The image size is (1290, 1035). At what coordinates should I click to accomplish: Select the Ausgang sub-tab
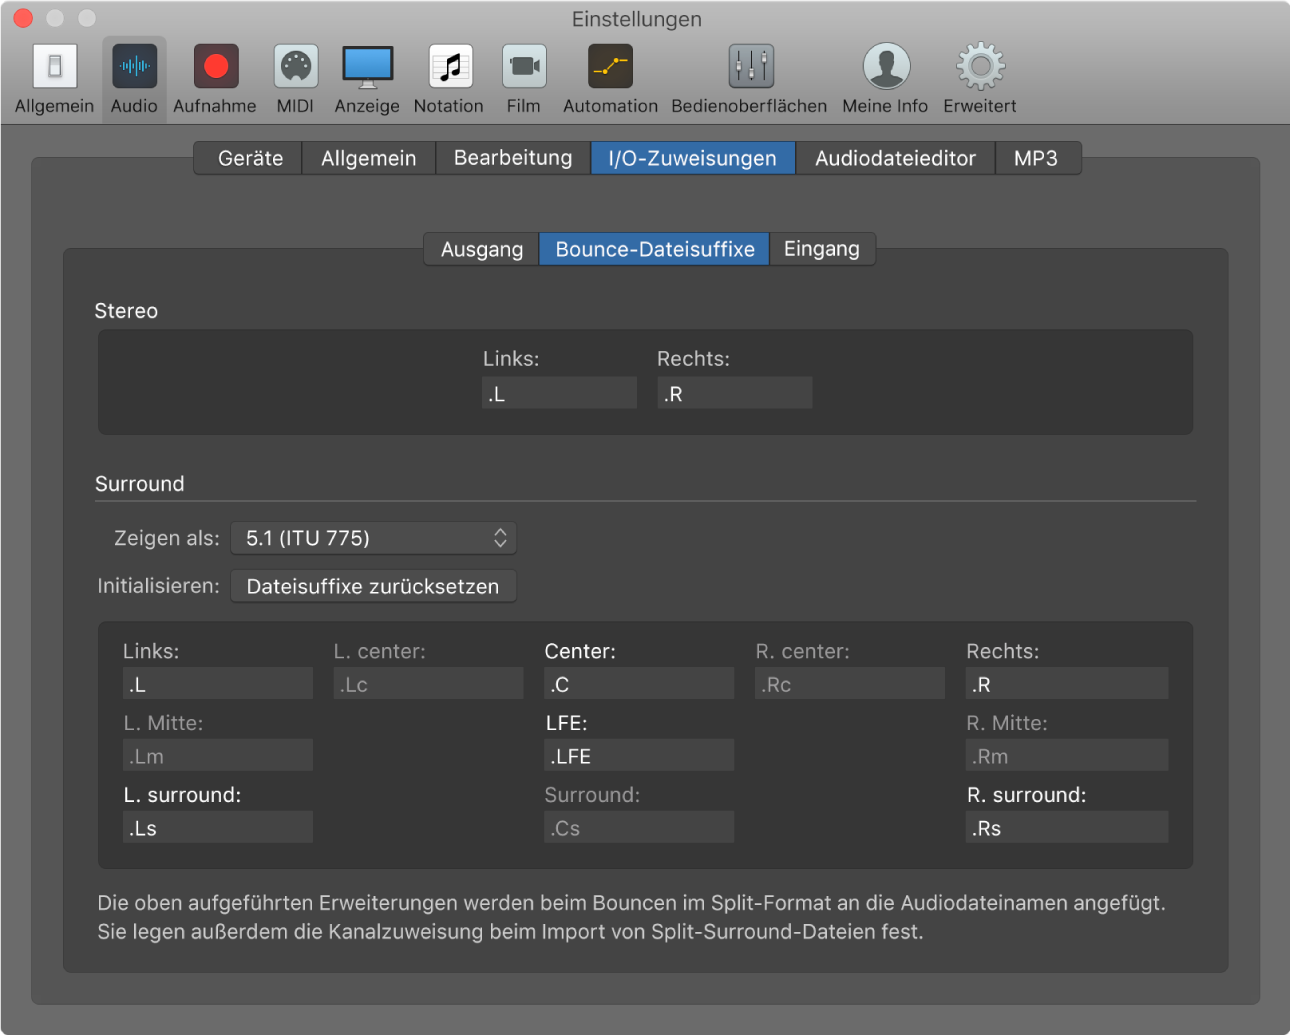[482, 249]
